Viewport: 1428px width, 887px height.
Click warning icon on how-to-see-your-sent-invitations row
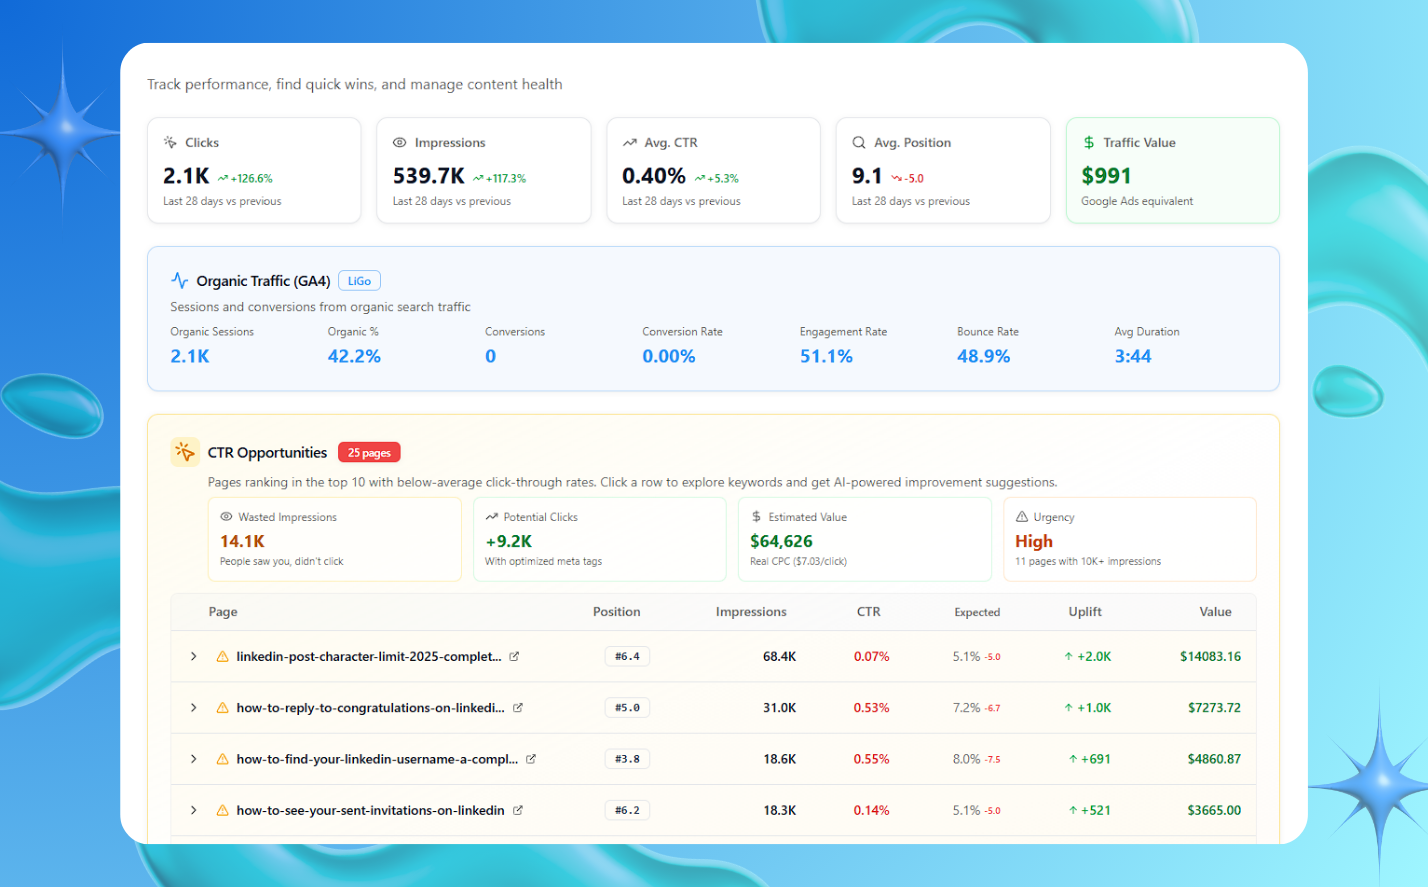(x=222, y=811)
